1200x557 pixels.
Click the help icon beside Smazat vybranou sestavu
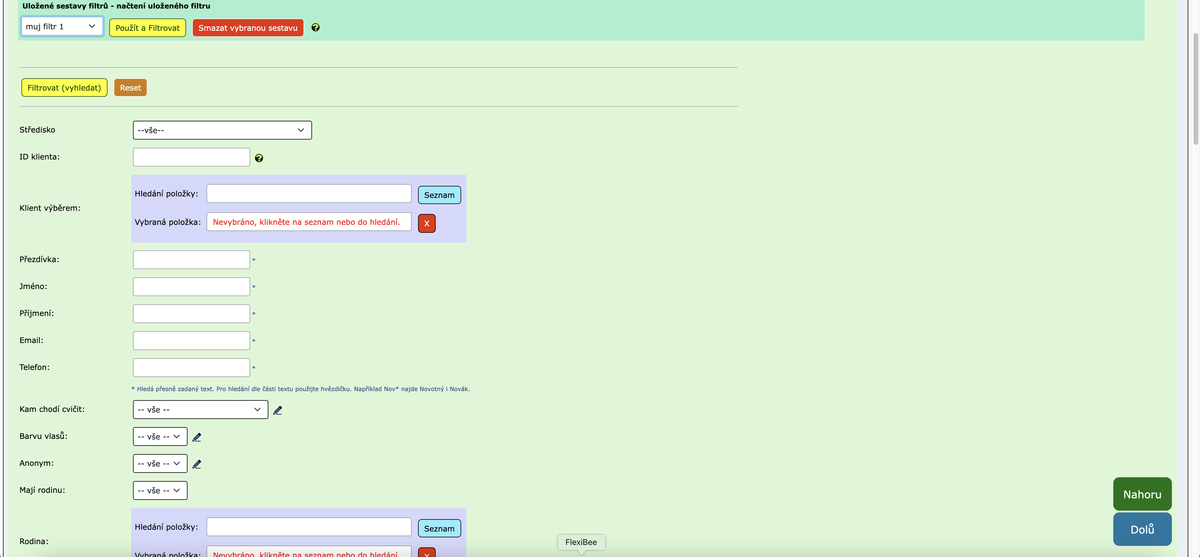316,28
